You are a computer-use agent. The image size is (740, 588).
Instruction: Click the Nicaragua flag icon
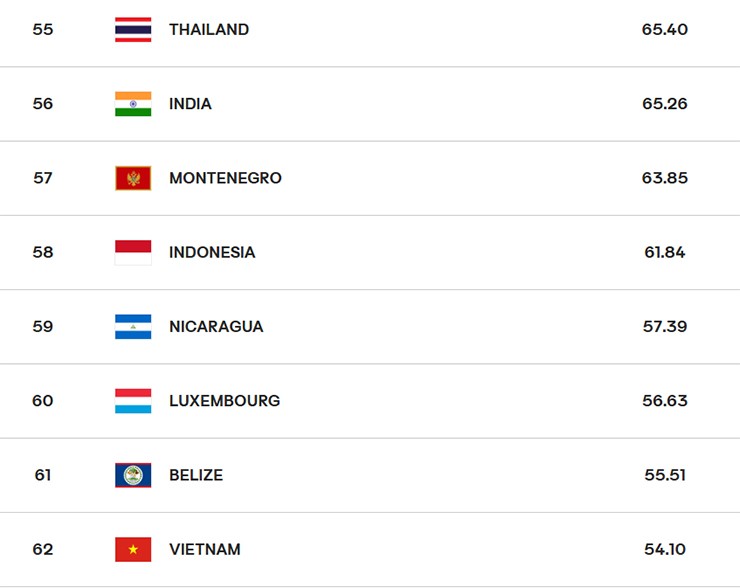tap(133, 327)
